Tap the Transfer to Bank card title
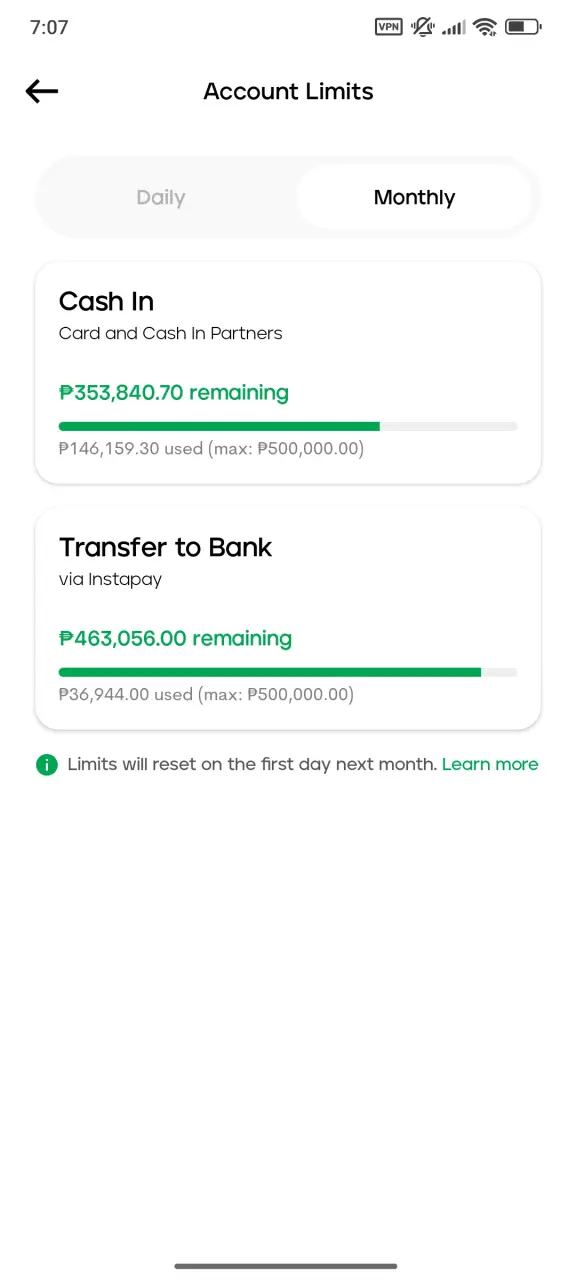Viewport: 576px width, 1280px height. pos(165,547)
